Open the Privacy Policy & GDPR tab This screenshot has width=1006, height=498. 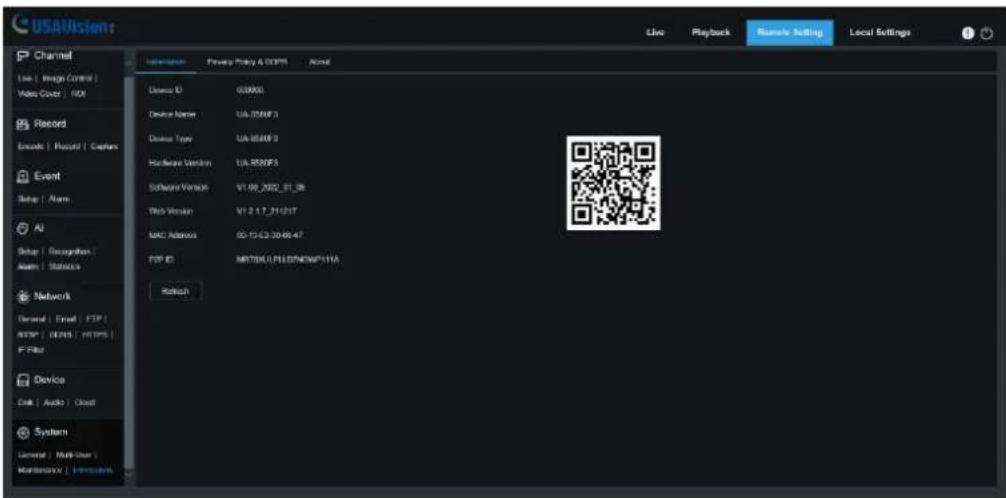coord(246,62)
